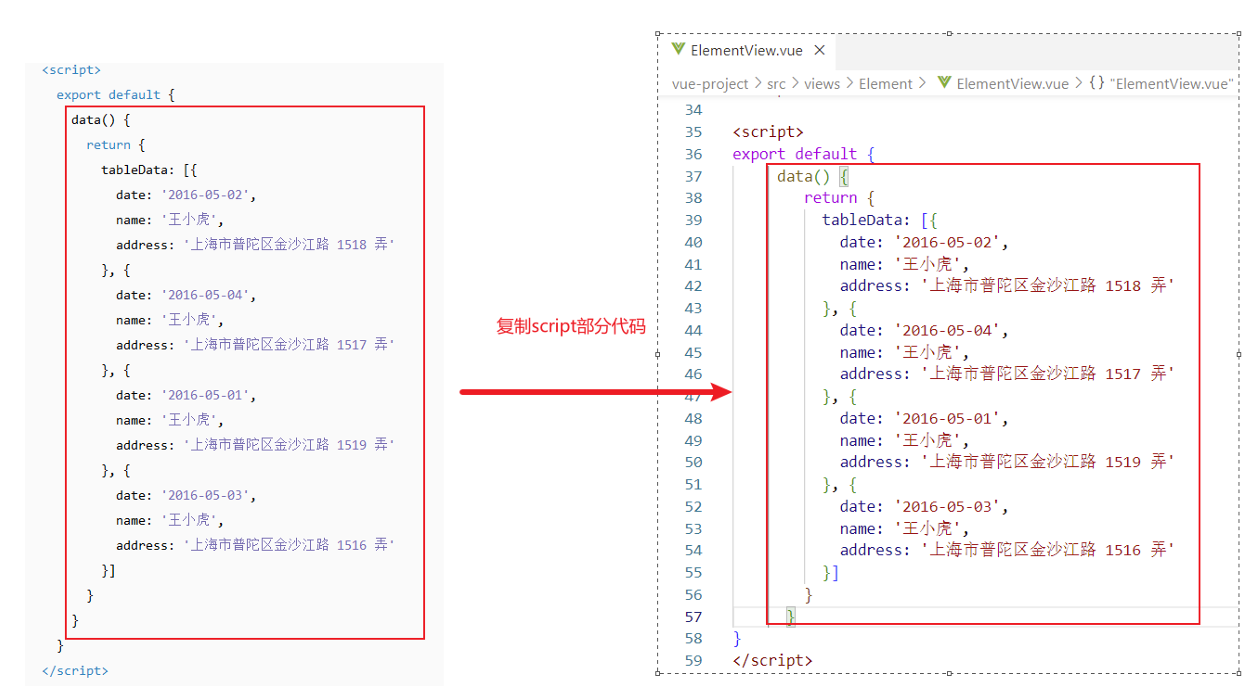Click the </script> closing tag on editor line 59
This screenshot has height=699, width=1259.
tap(772, 660)
